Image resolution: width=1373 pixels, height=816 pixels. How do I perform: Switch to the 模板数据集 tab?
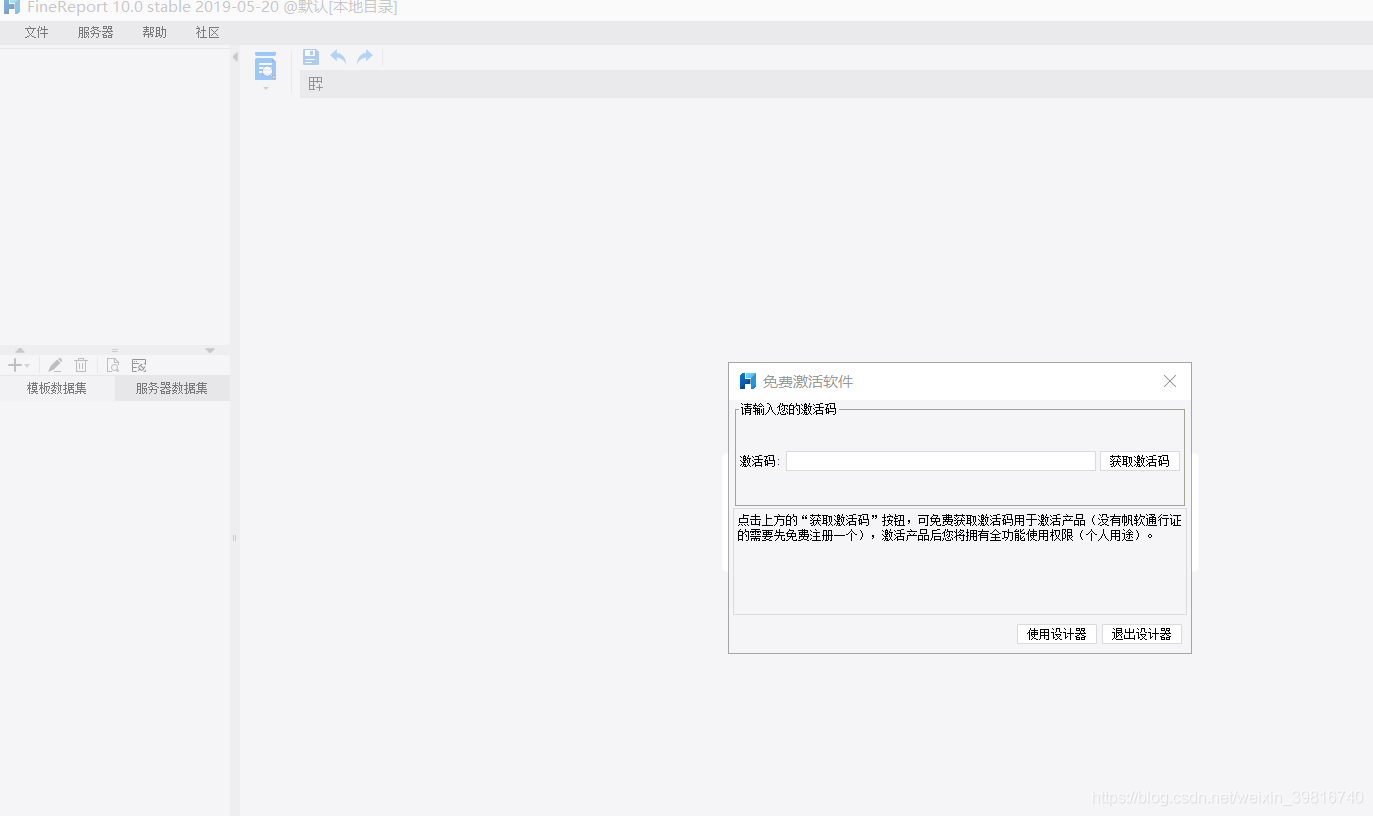coord(57,388)
